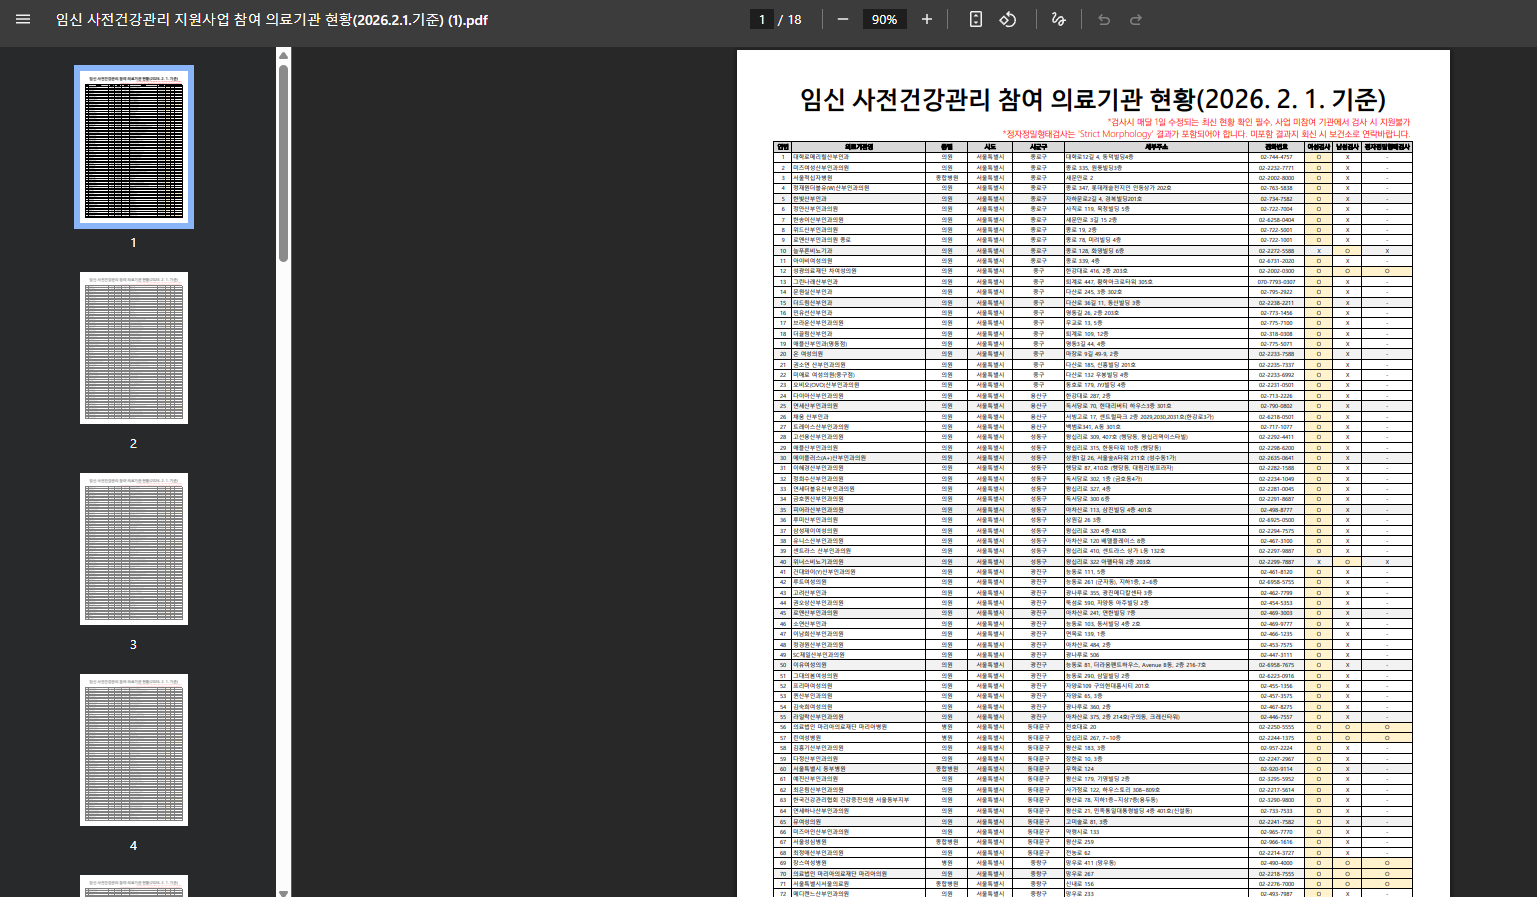Click phone number '02-2002-8000'
The width and height of the screenshot is (1537, 897).
click(1276, 178)
